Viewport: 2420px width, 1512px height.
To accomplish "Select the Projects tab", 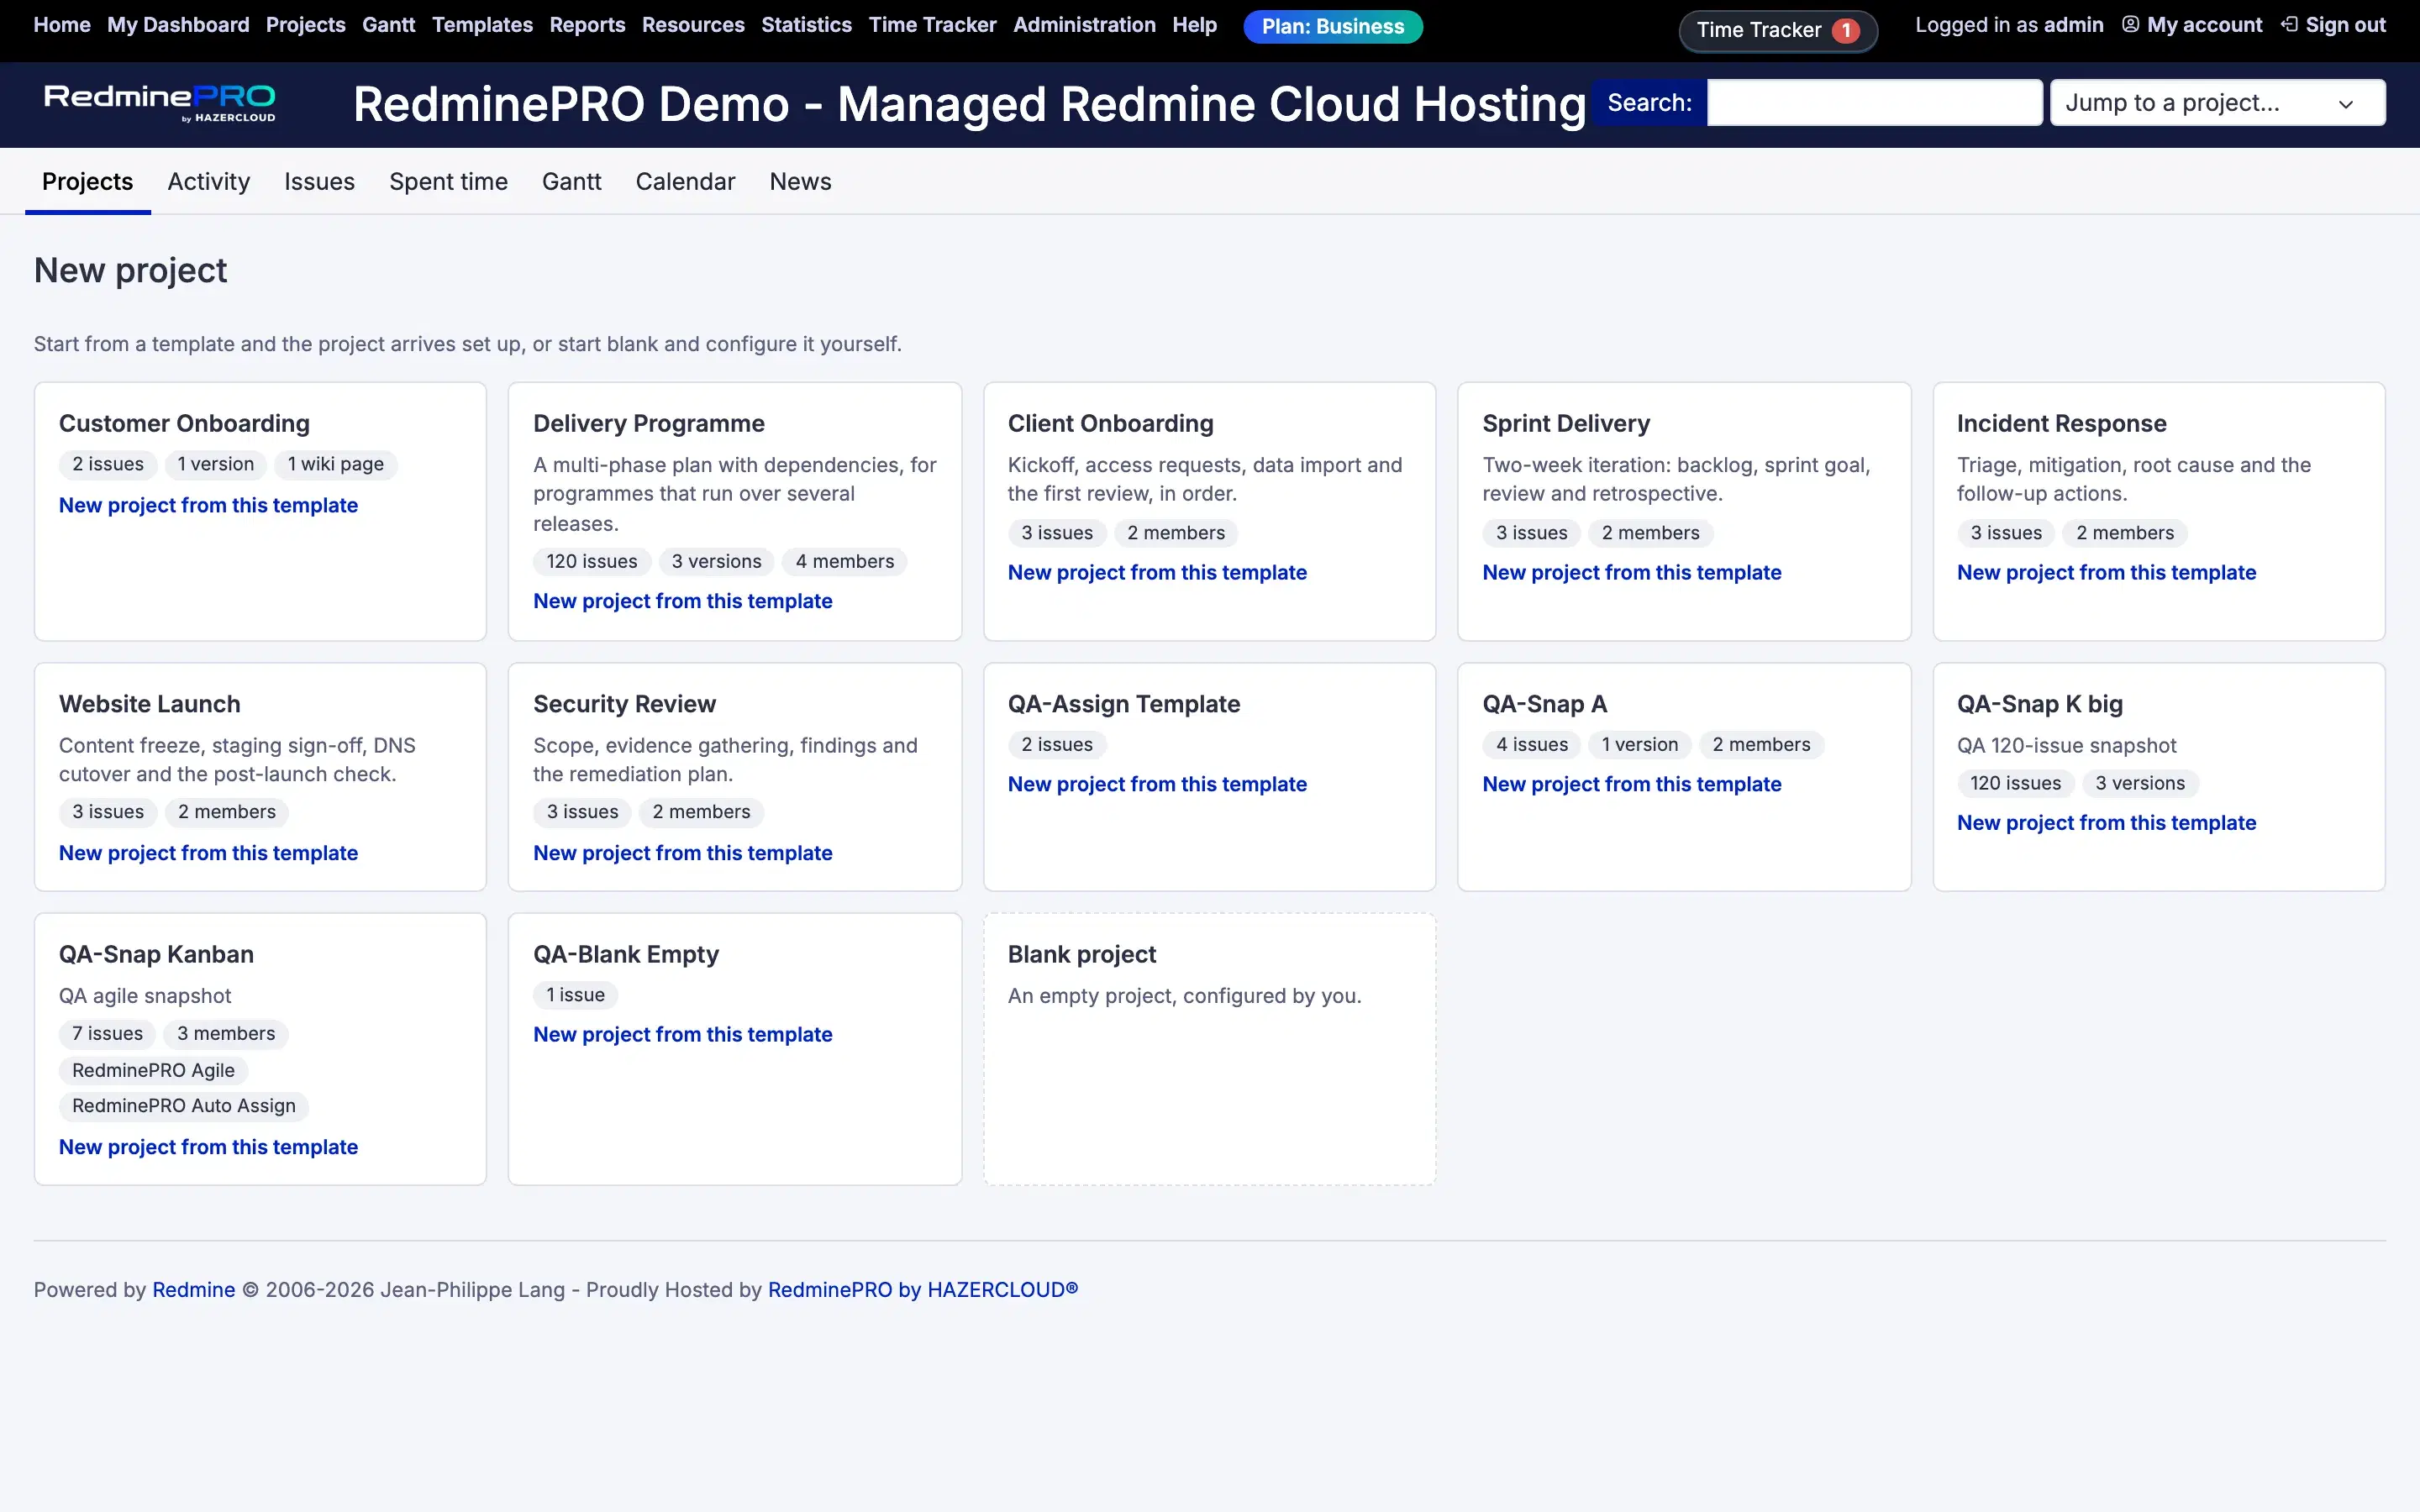I will click(87, 182).
